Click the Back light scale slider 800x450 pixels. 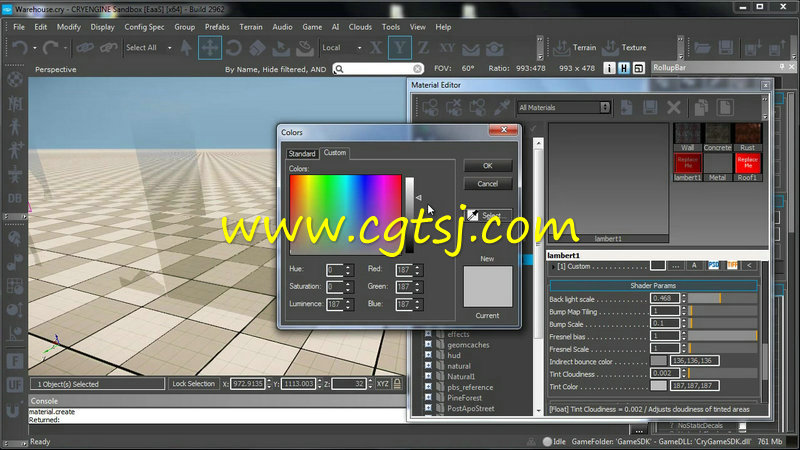click(x=722, y=298)
